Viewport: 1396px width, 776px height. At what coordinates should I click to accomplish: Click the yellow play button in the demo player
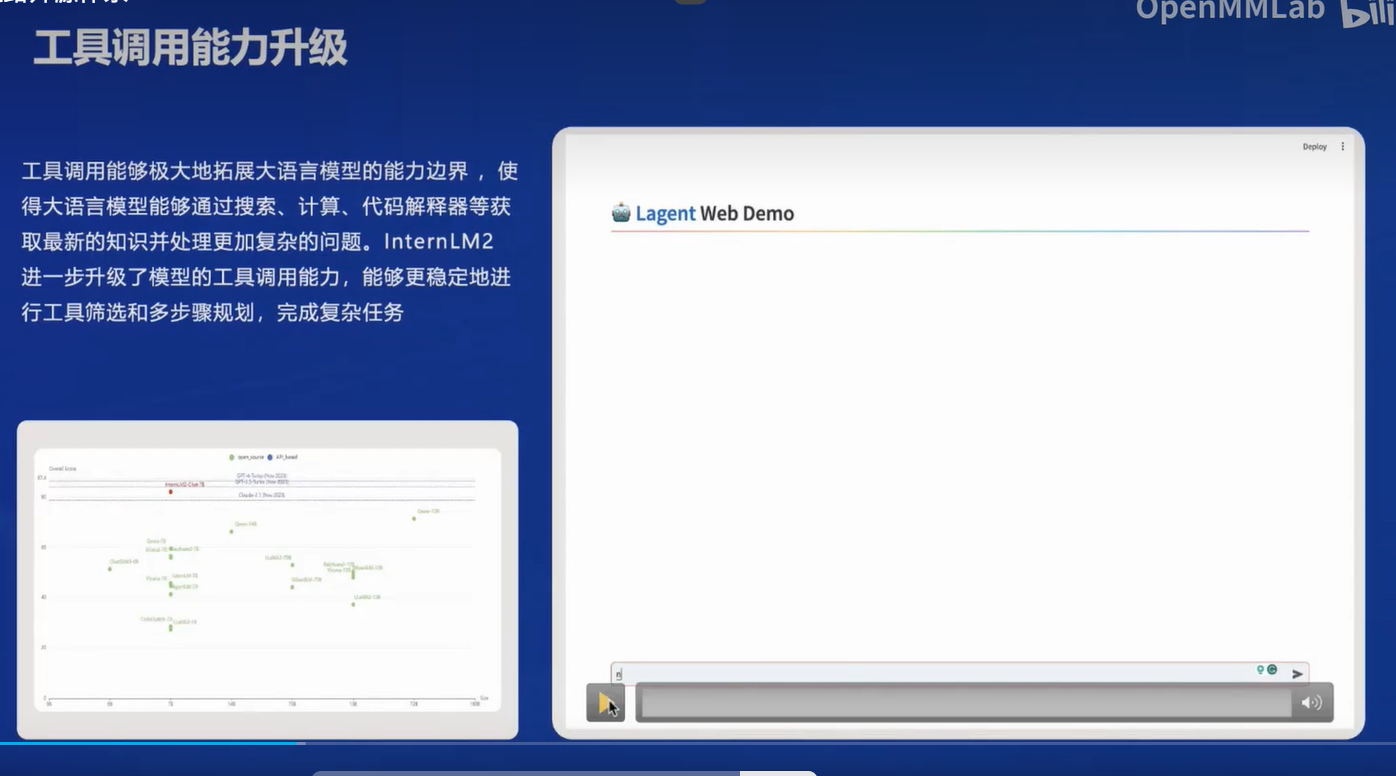(606, 703)
